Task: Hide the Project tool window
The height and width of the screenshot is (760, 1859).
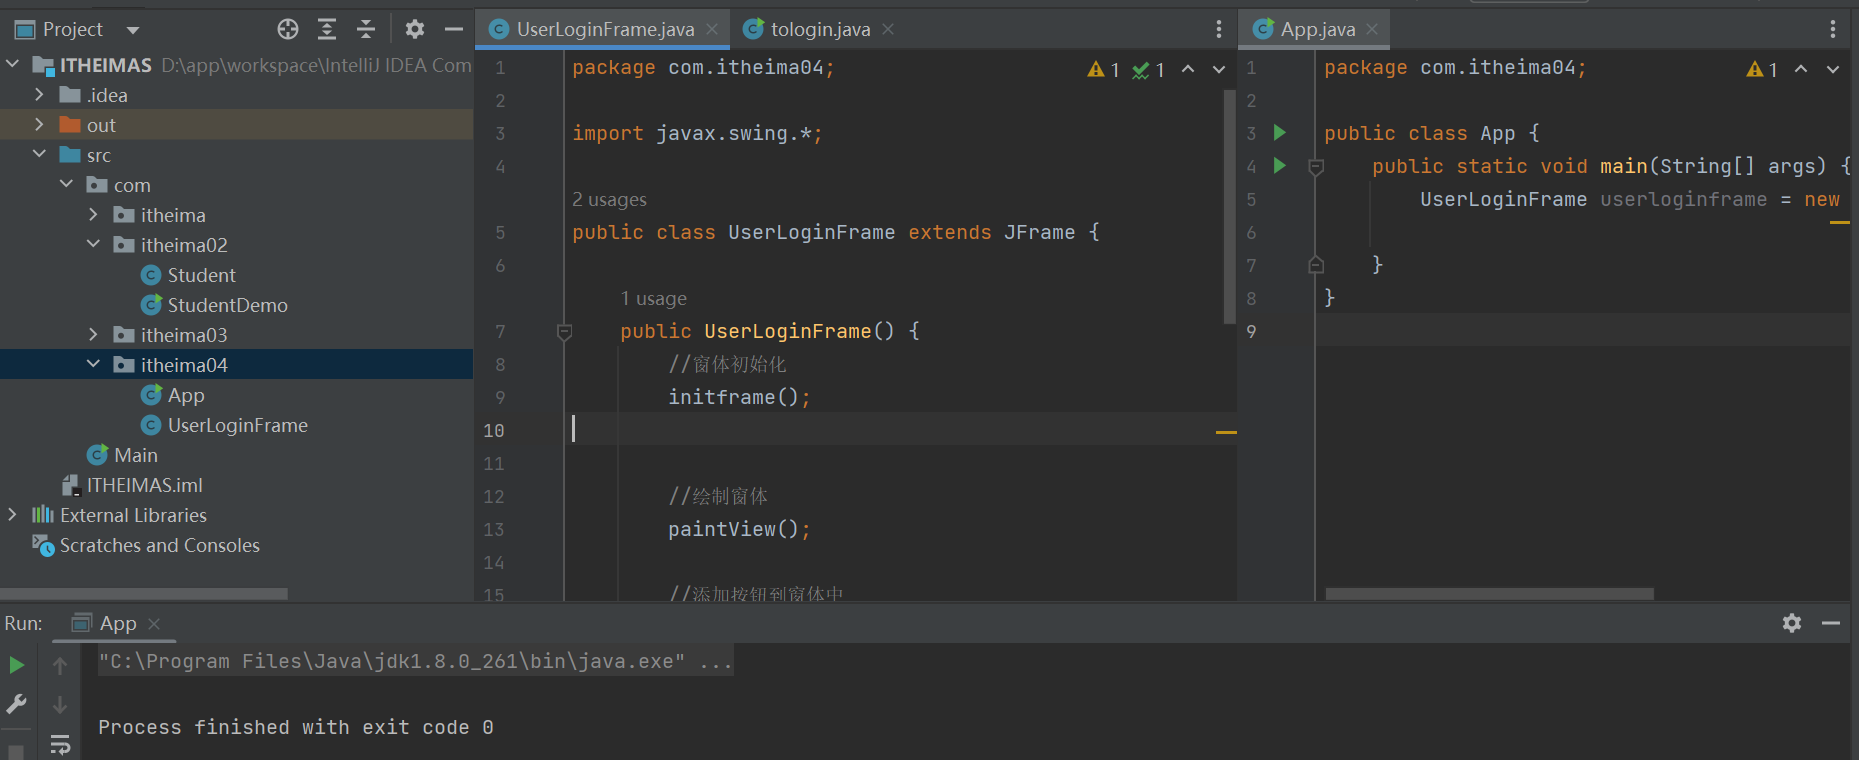Action: [453, 29]
